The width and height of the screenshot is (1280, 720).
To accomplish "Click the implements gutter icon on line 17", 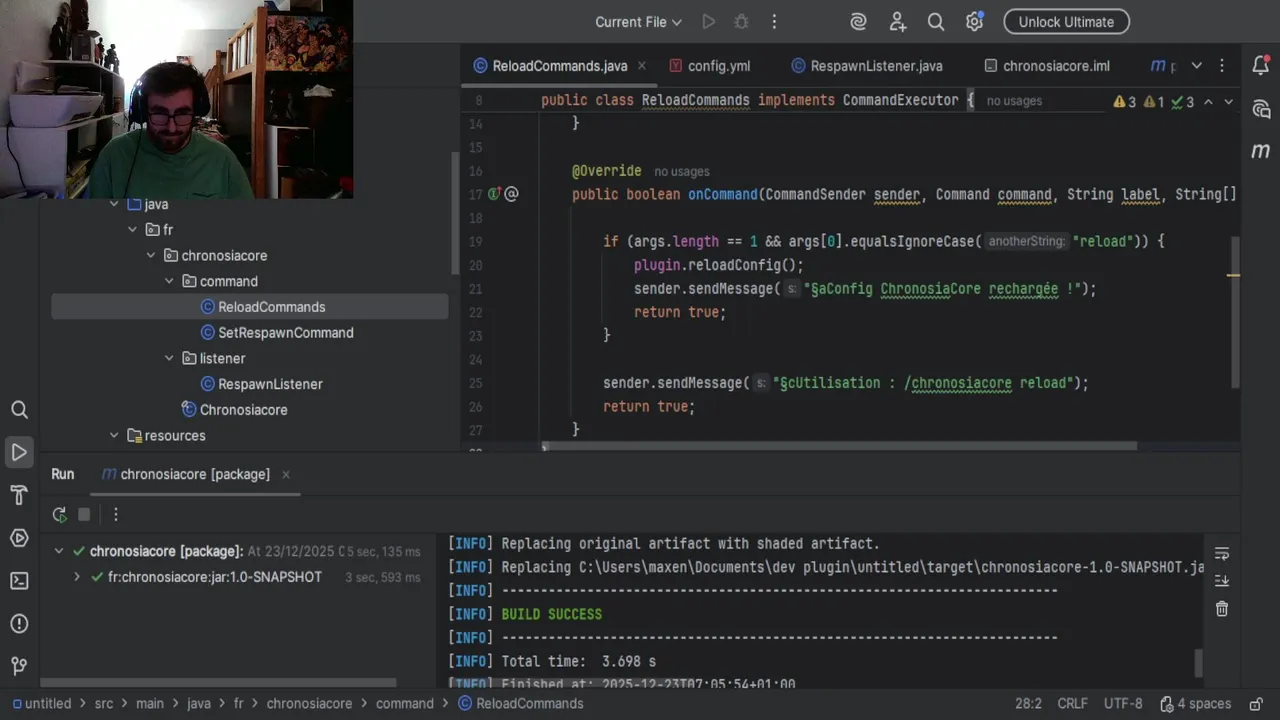I will click(494, 194).
